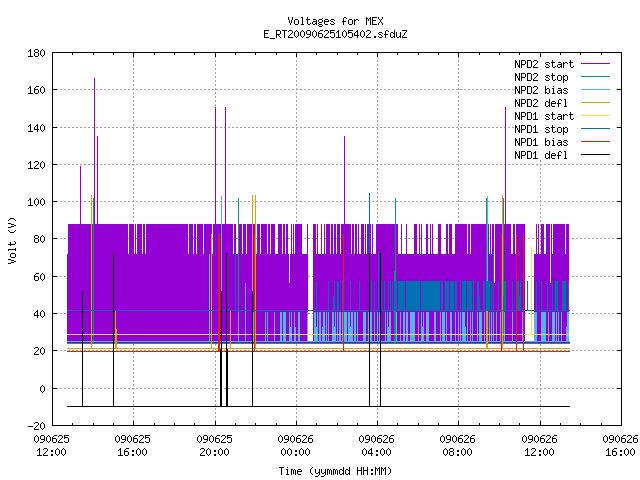Click the red NPD1 bias legend line

tap(595, 142)
